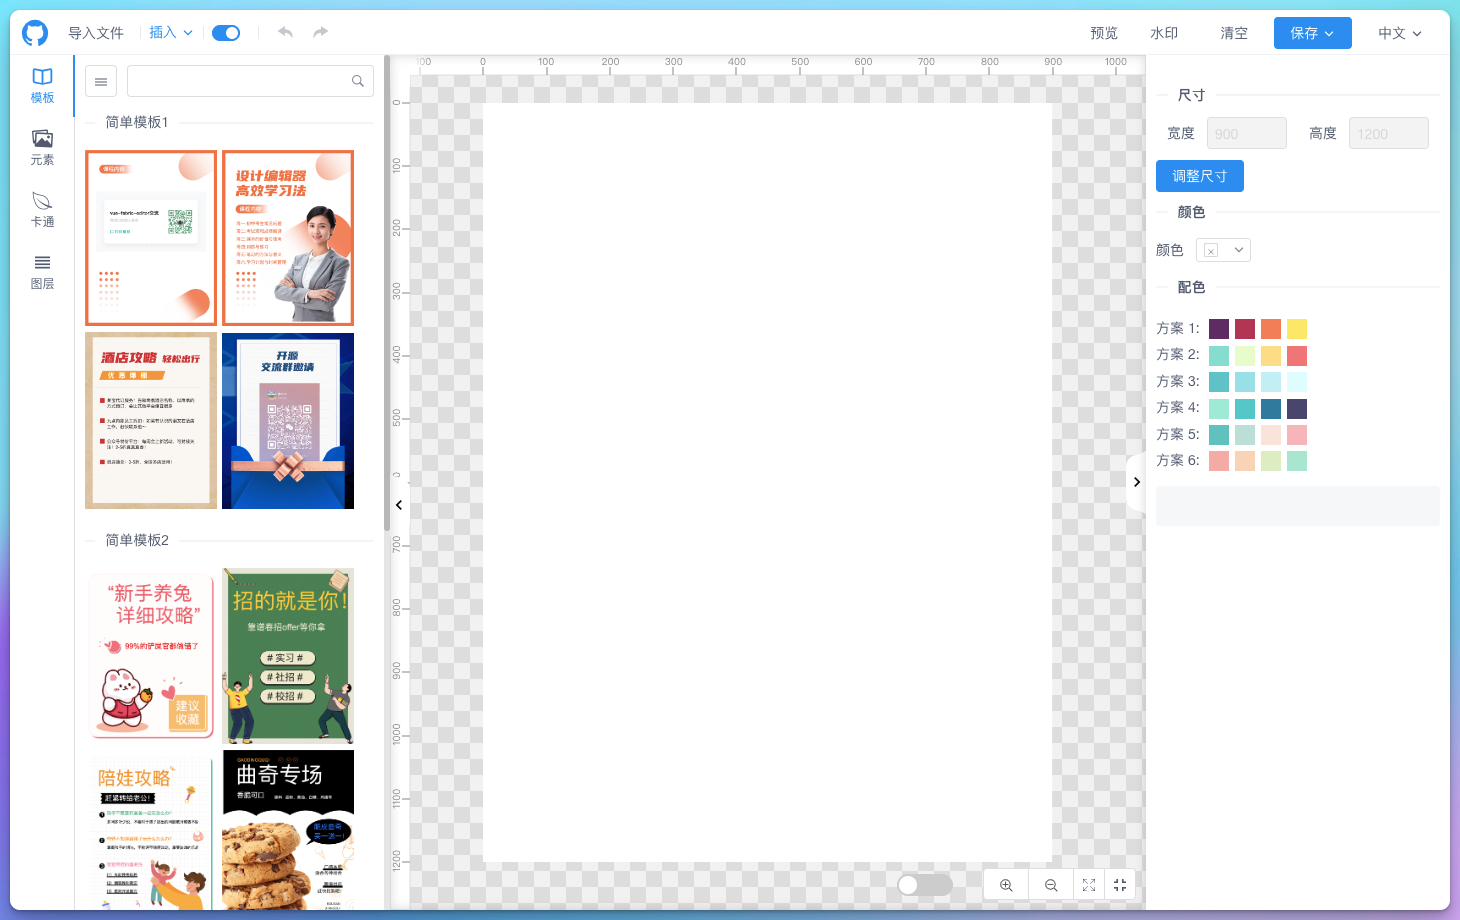Flip the blue toggle switch in the top toolbar
Viewport: 1460px width, 920px height.
coord(226,32)
